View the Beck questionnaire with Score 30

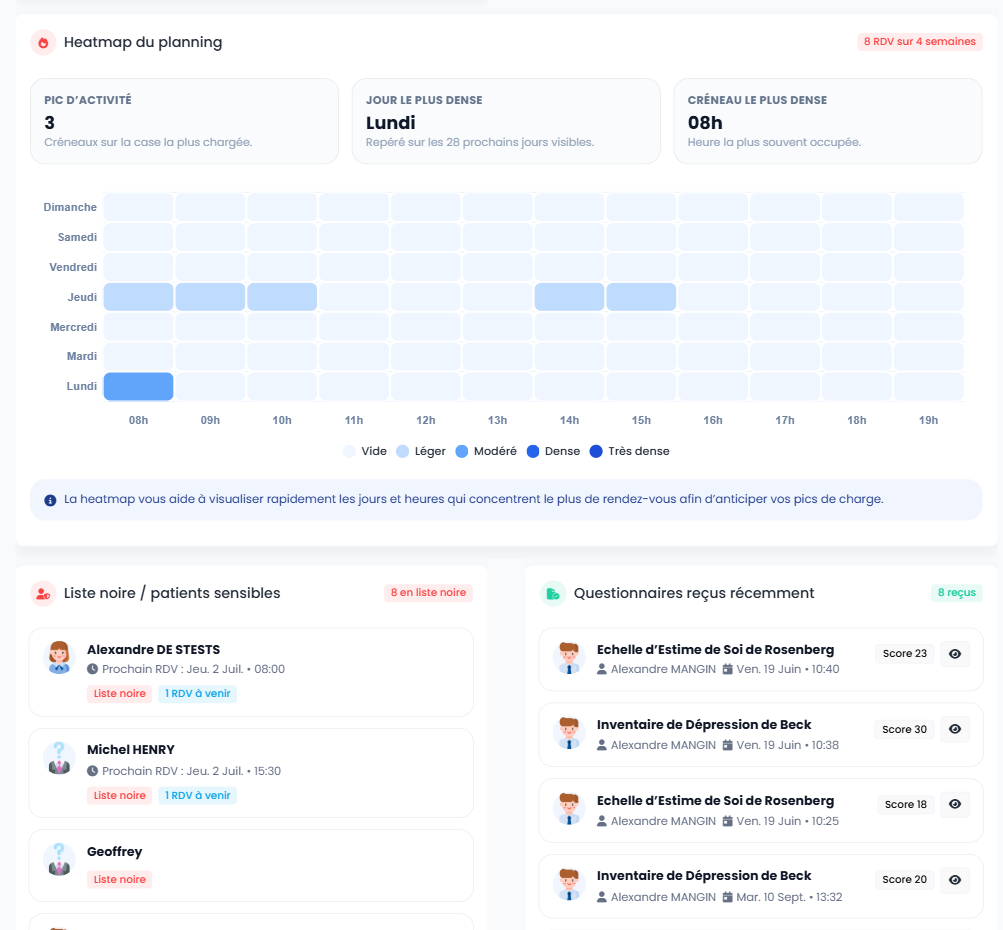[955, 729]
